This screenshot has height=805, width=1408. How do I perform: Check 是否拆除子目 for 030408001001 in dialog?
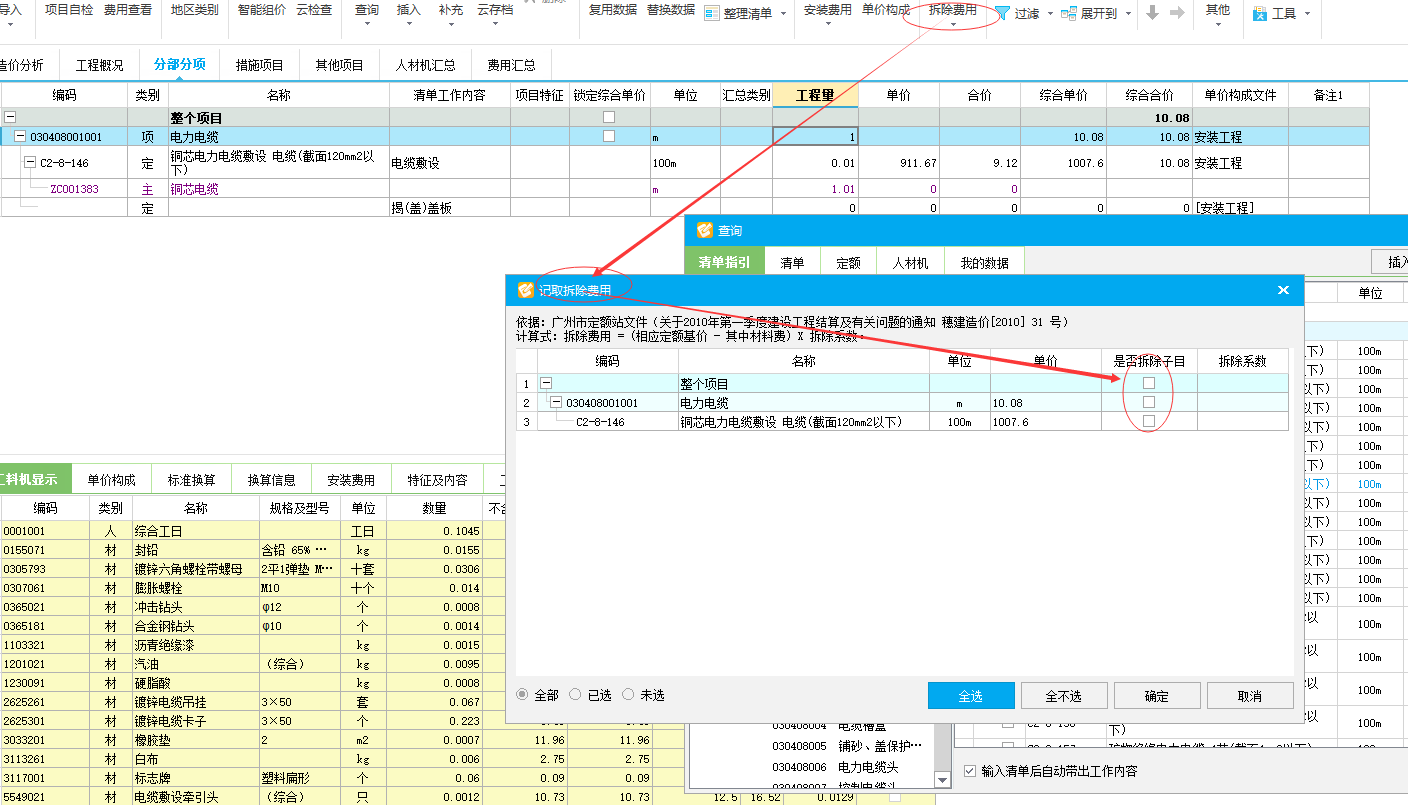[x=1149, y=402]
